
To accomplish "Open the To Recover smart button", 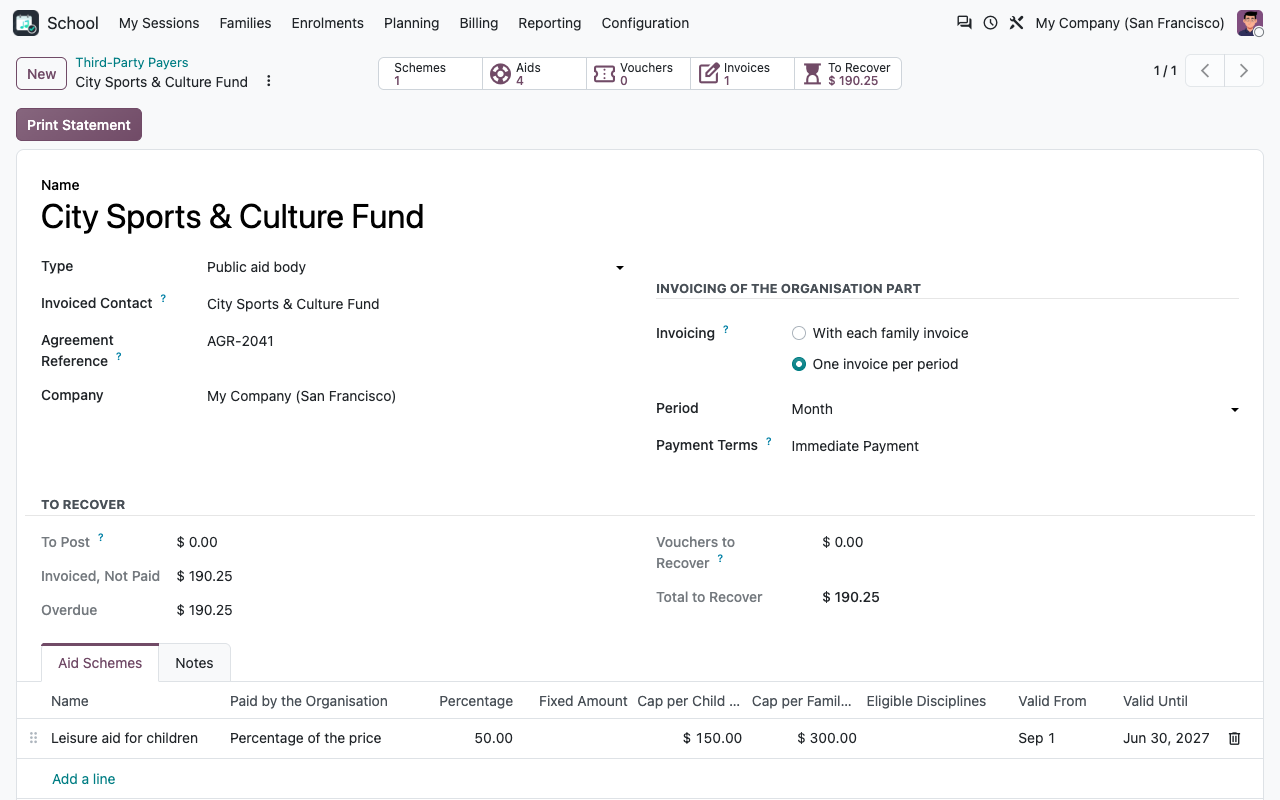I will pos(848,74).
